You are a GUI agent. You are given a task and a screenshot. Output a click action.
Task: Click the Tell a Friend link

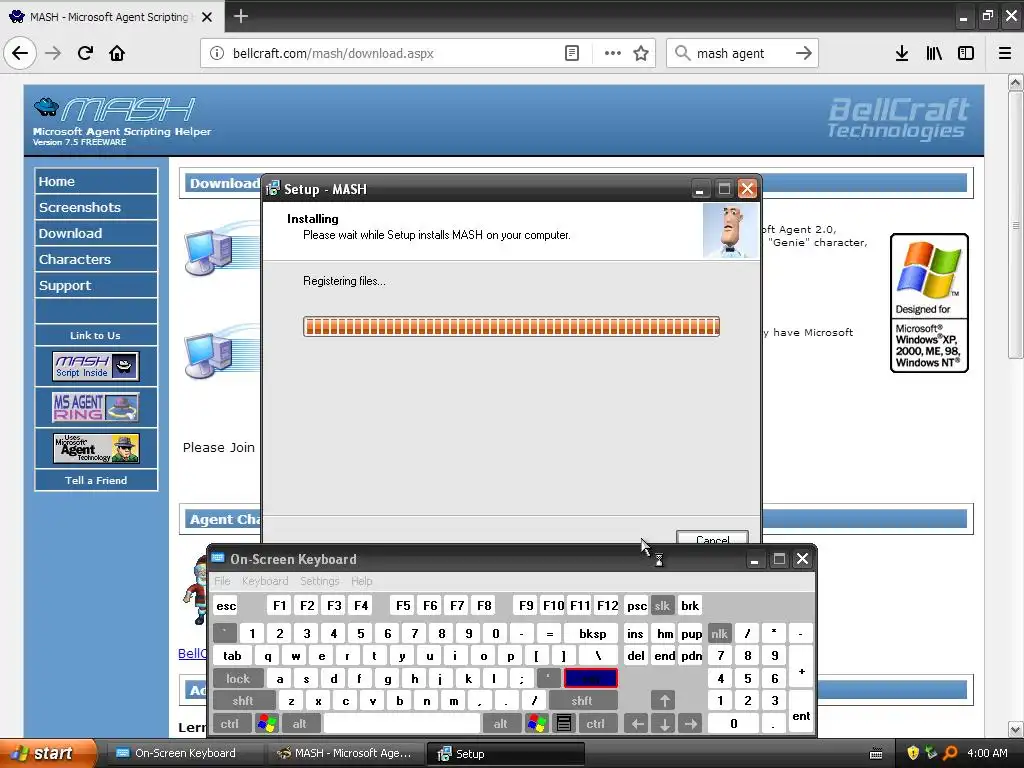[x=95, y=480]
